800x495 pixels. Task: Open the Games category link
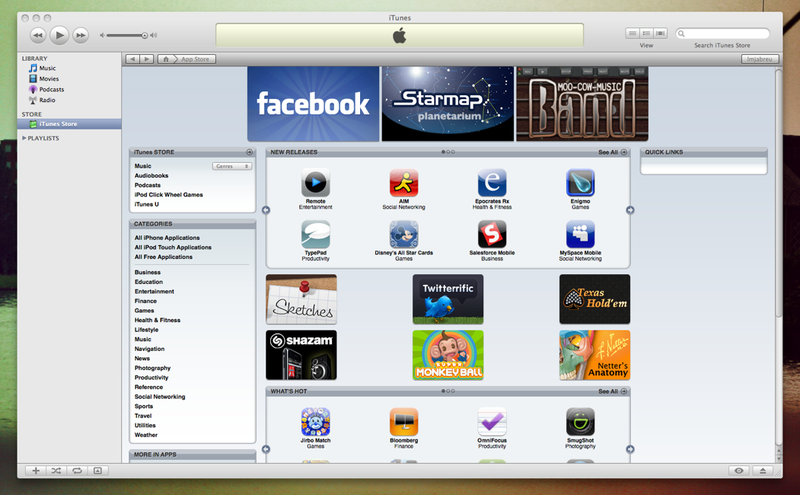click(x=144, y=311)
